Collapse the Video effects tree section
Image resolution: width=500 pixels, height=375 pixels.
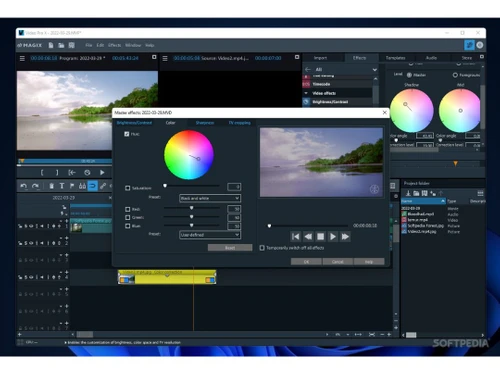pos(306,93)
